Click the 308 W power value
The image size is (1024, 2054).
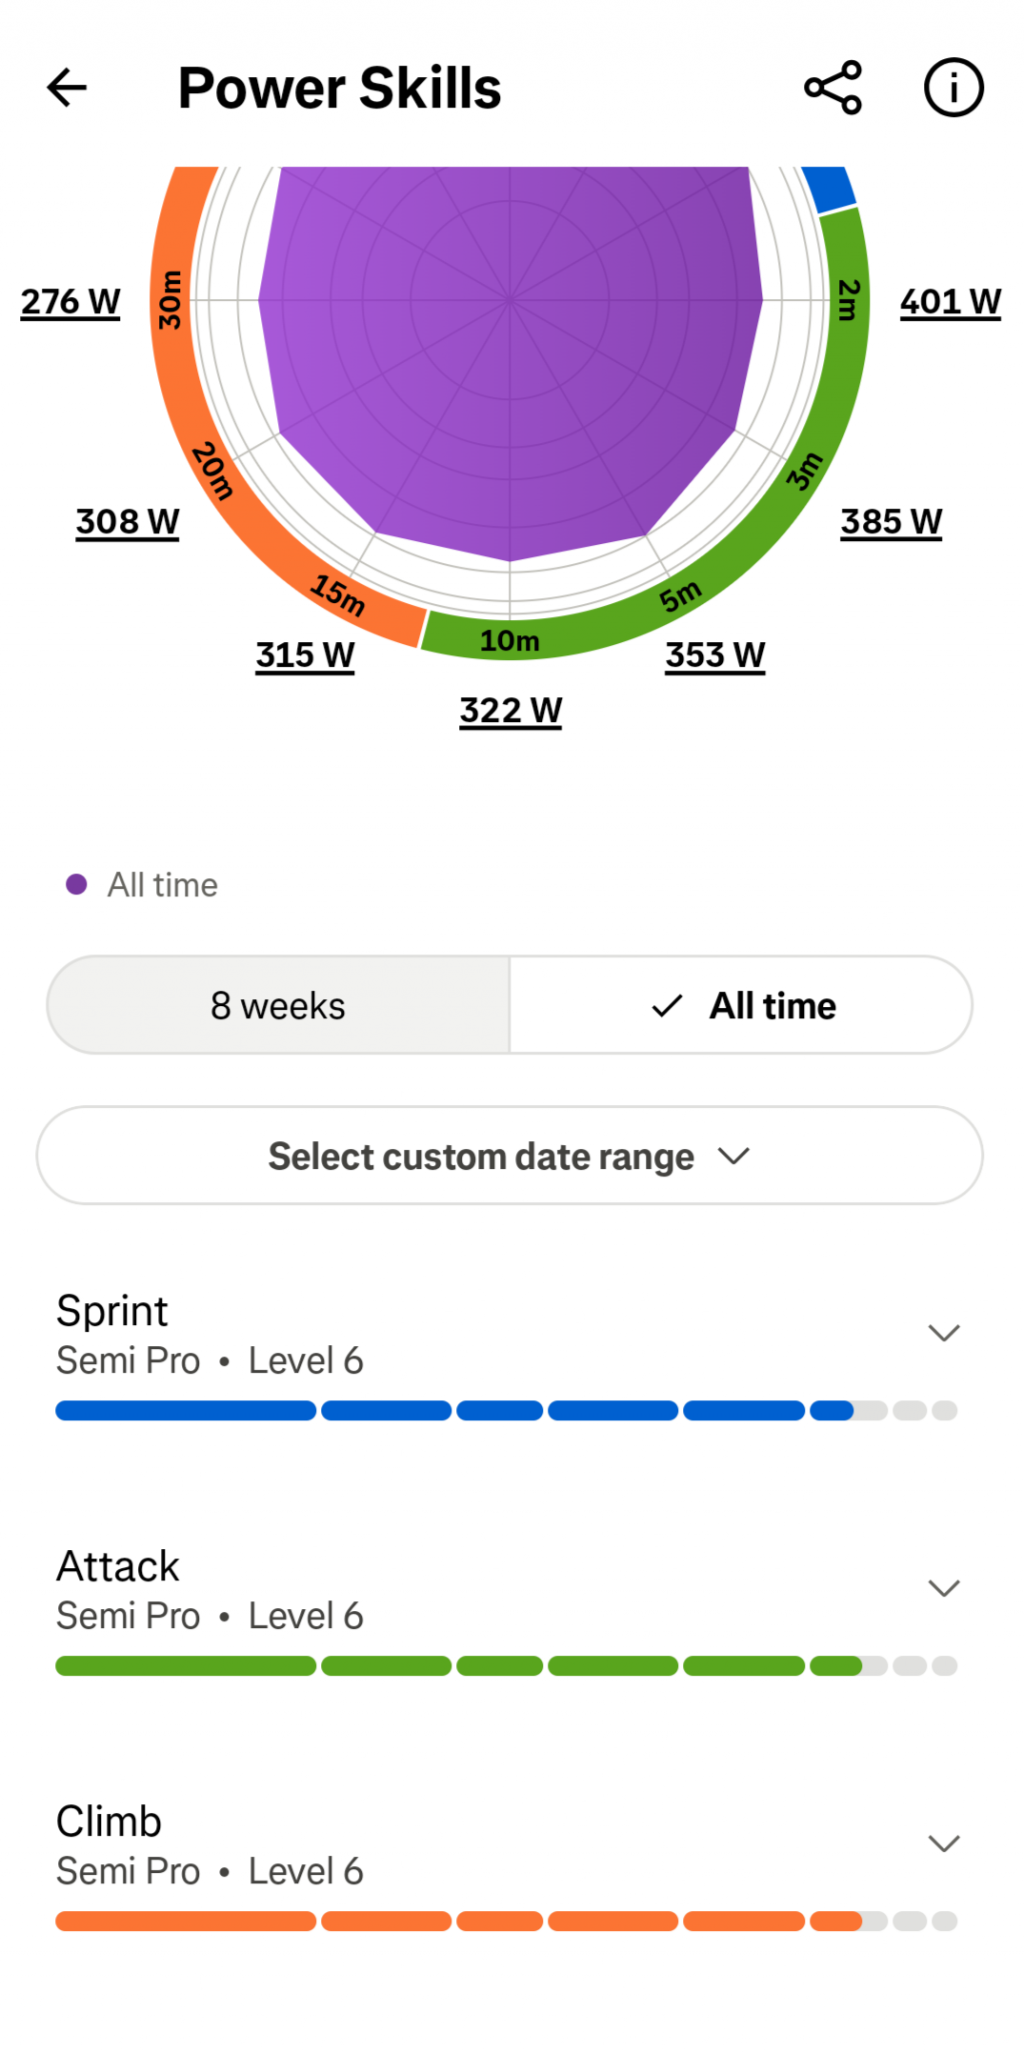click(x=128, y=522)
